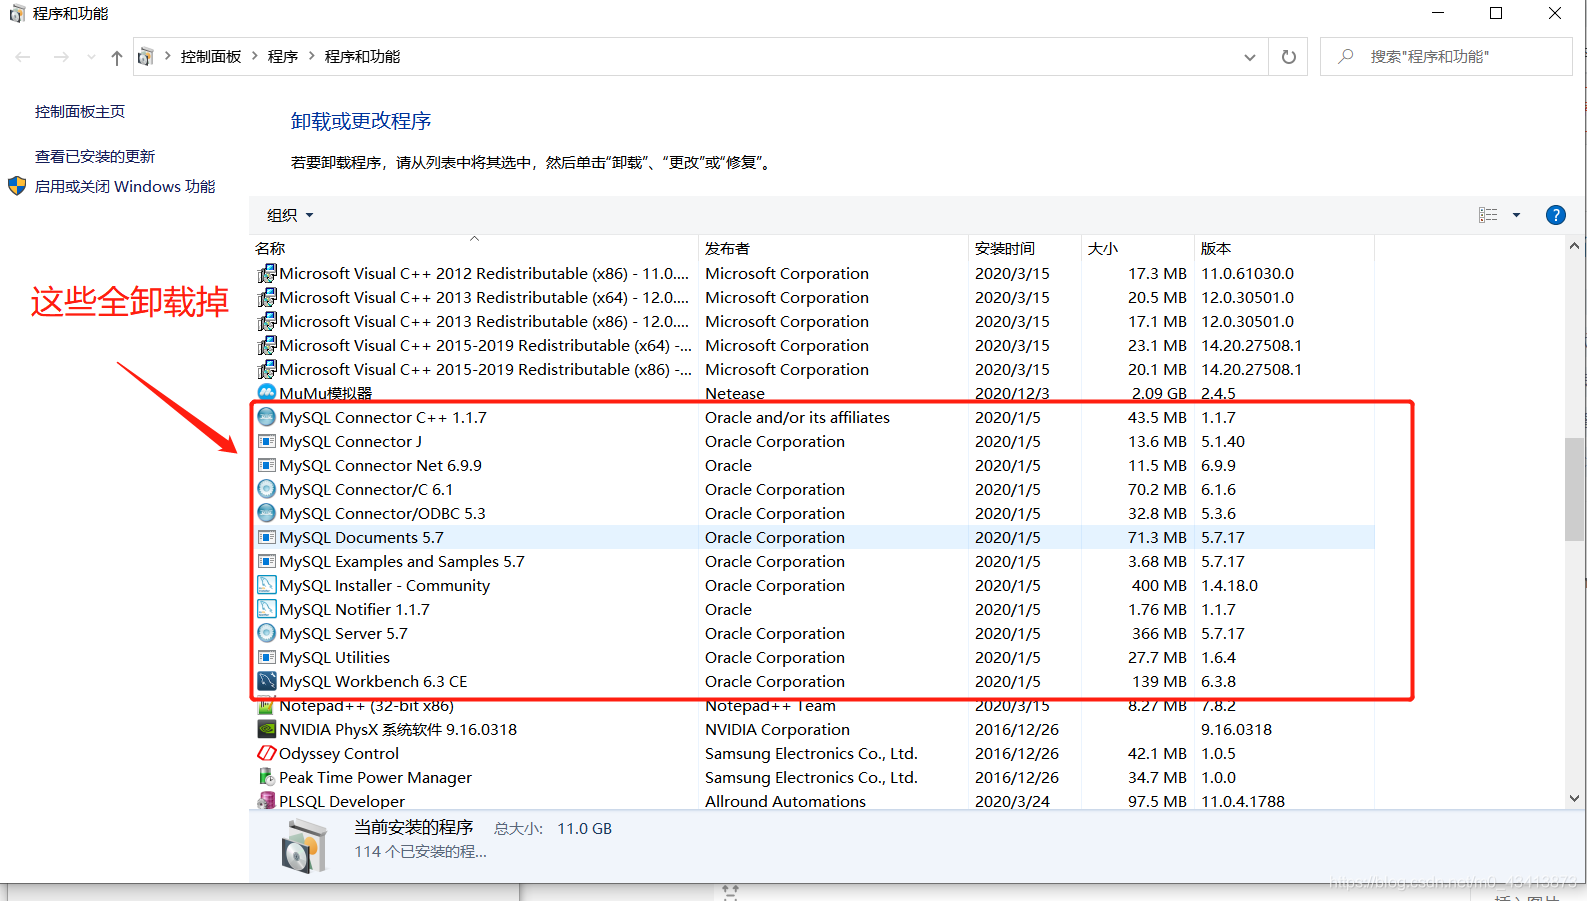The image size is (1587, 901).
Task: Open the view options dropdown arrow
Action: pos(1516,215)
